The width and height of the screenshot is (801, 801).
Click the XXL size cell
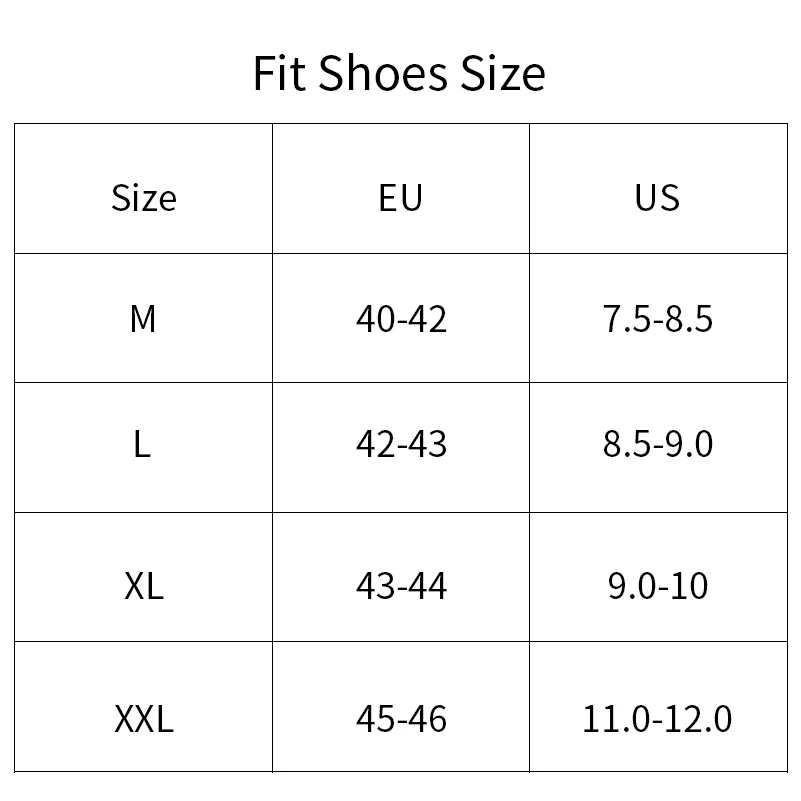tap(143, 718)
